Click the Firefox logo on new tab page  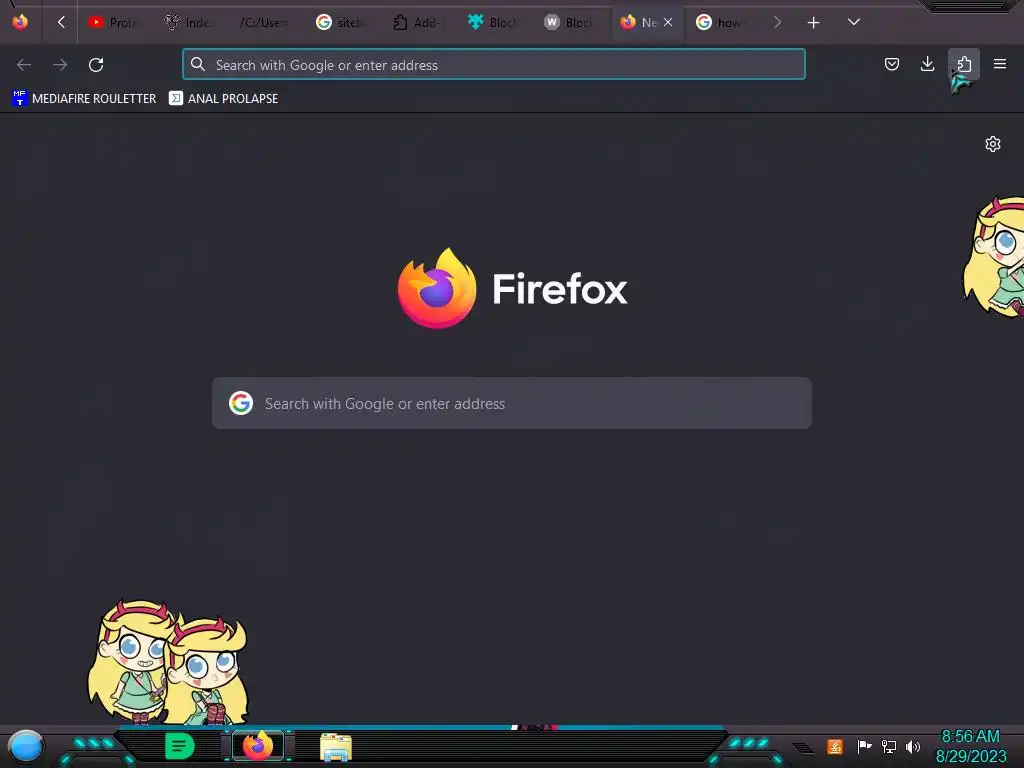coord(437,288)
